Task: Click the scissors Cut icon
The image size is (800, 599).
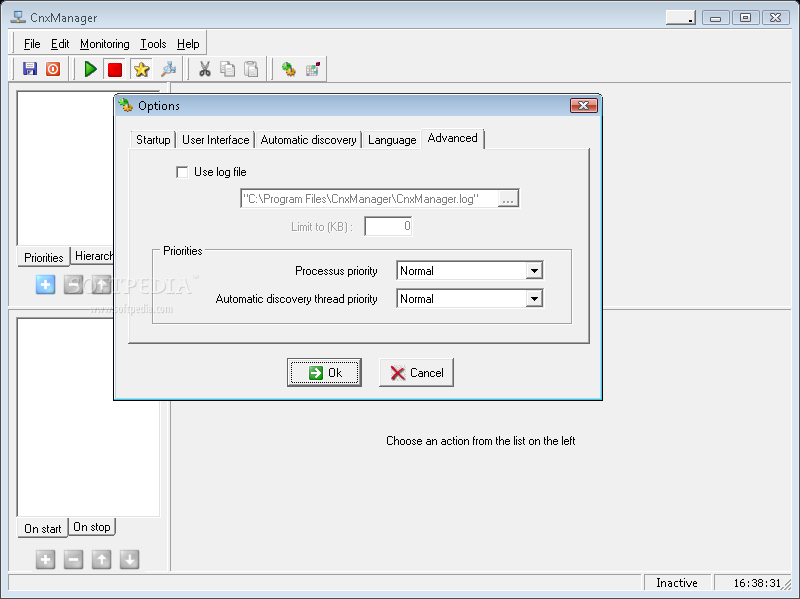Action: [x=205, y=69]
